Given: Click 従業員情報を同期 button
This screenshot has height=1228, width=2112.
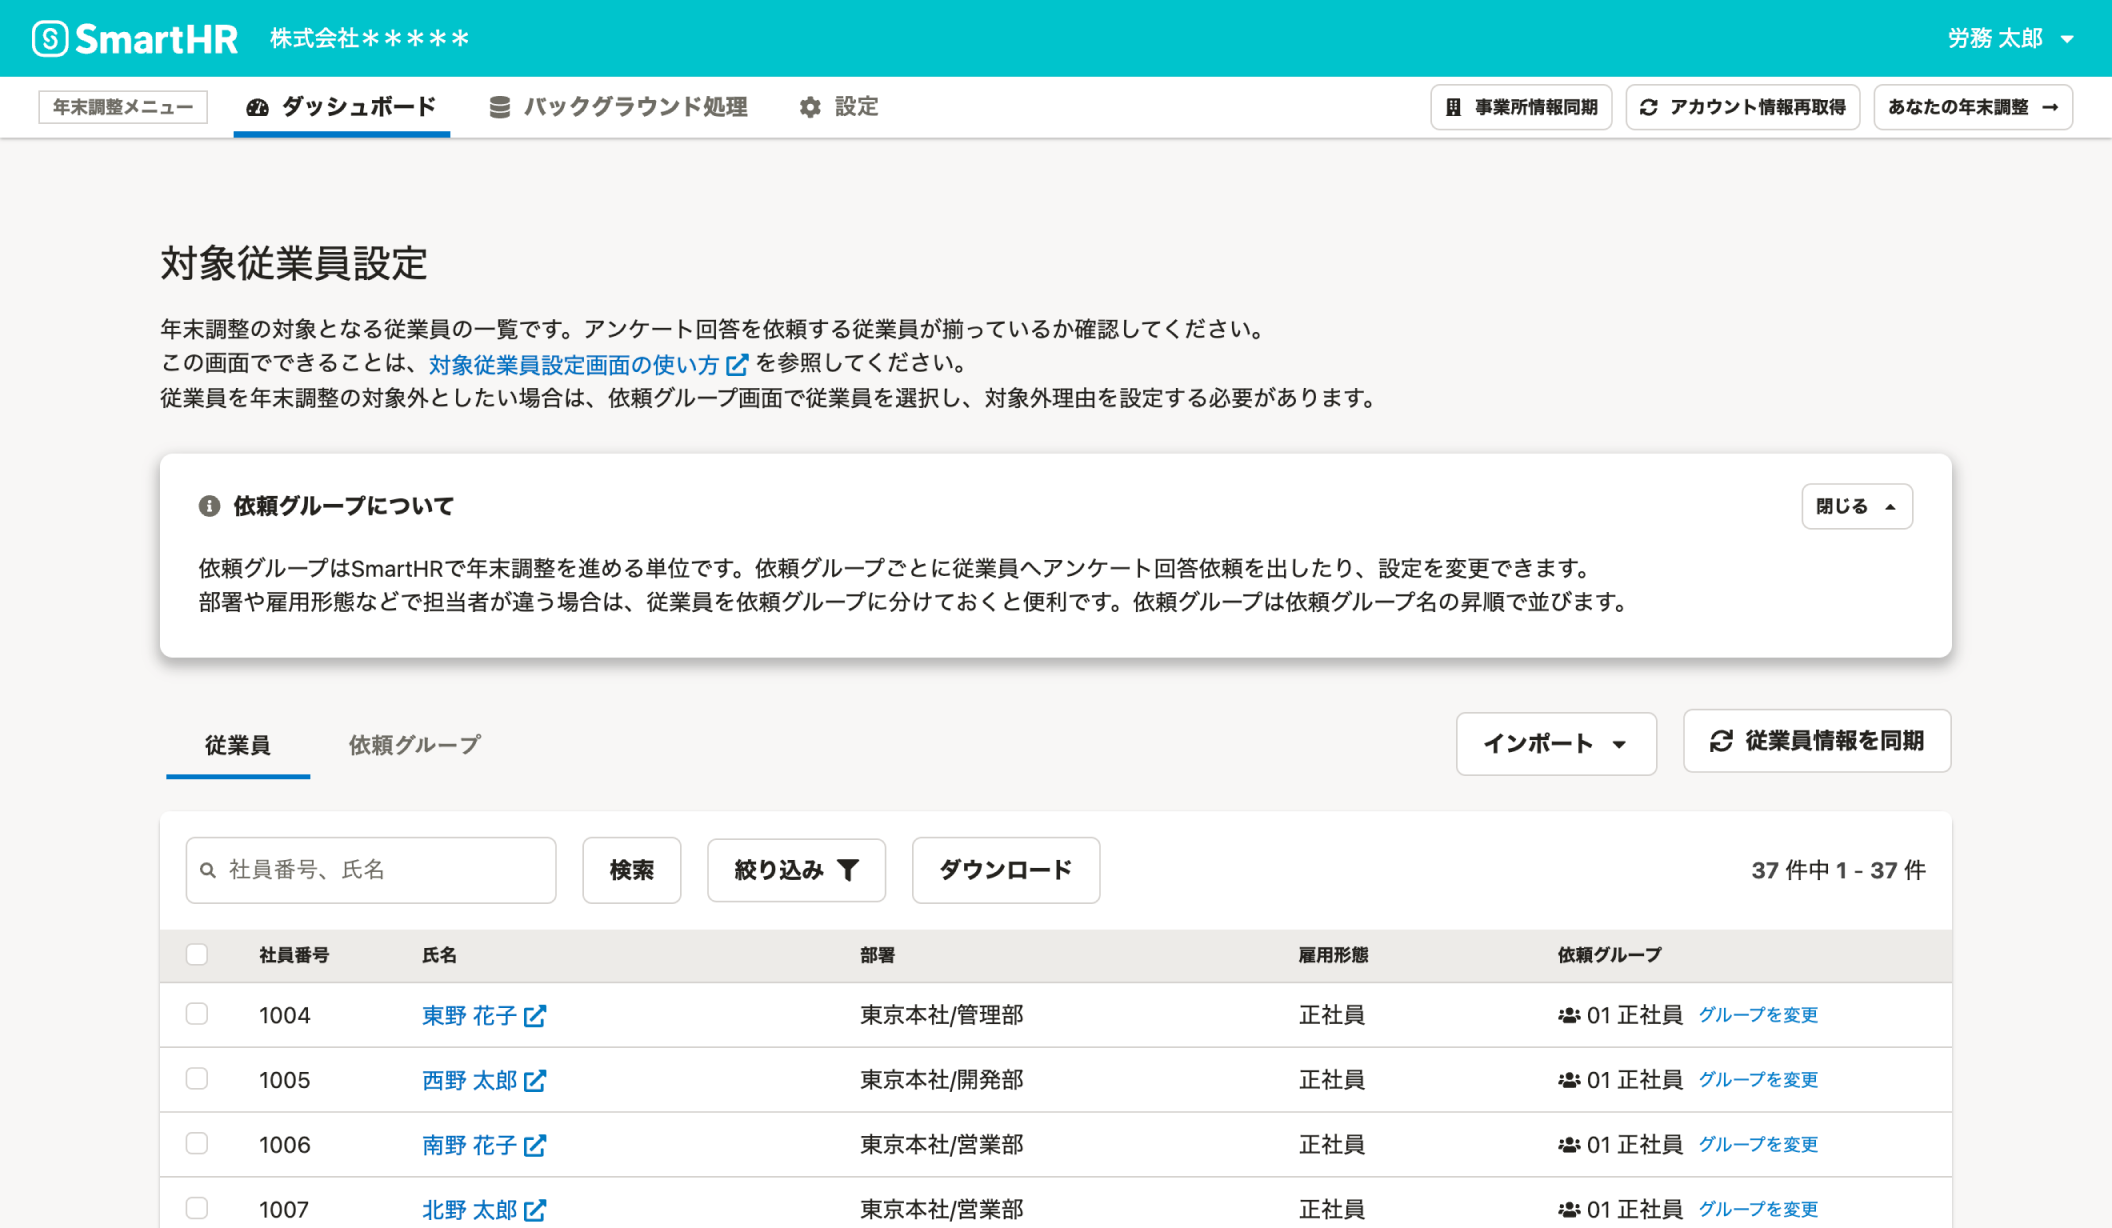Looking at the screenshot, I should click(1817, 741).
